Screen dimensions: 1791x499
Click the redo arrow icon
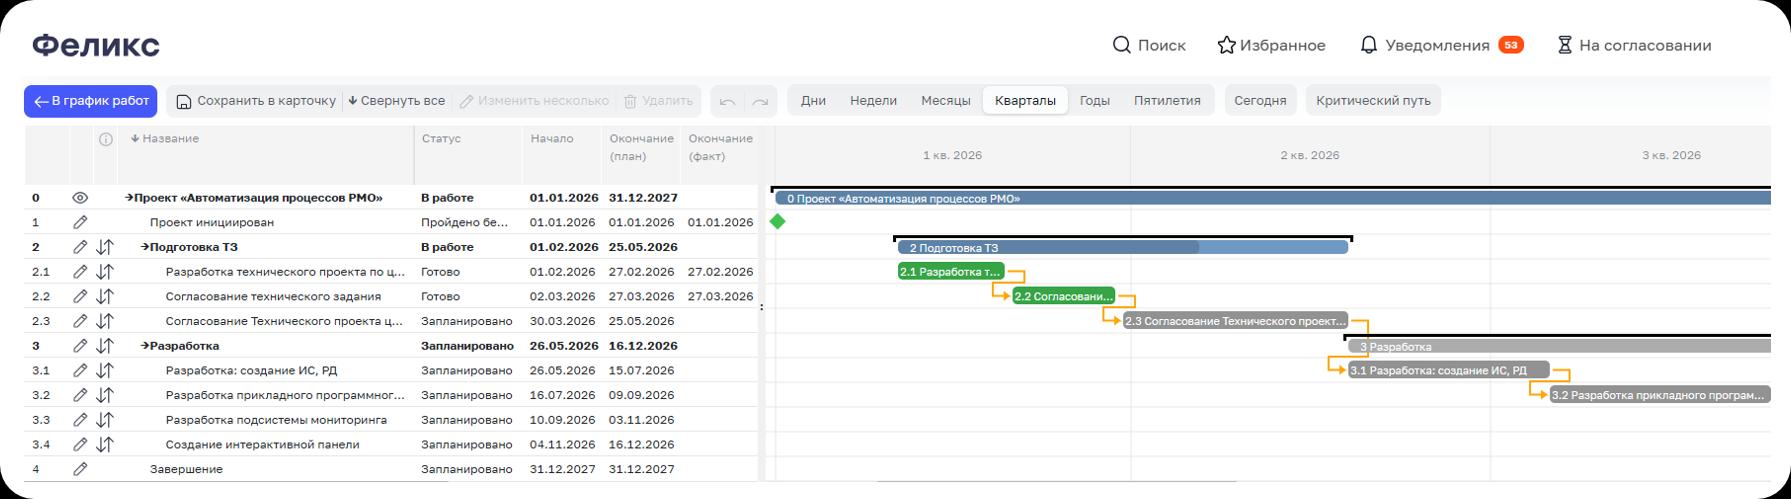760,101
